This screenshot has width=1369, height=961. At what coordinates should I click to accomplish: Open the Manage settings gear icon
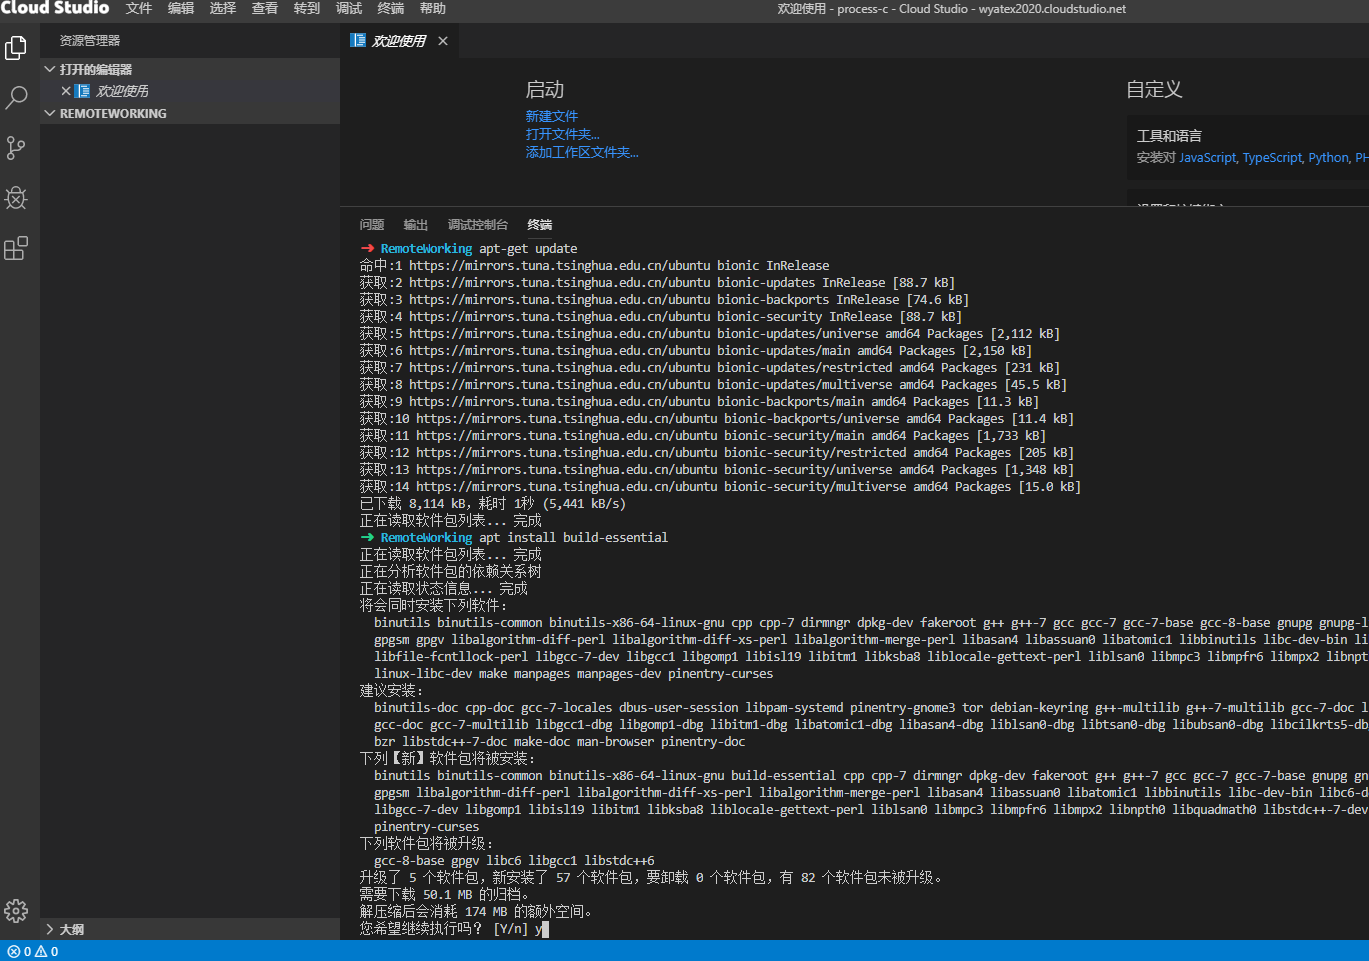click(16, 911)
